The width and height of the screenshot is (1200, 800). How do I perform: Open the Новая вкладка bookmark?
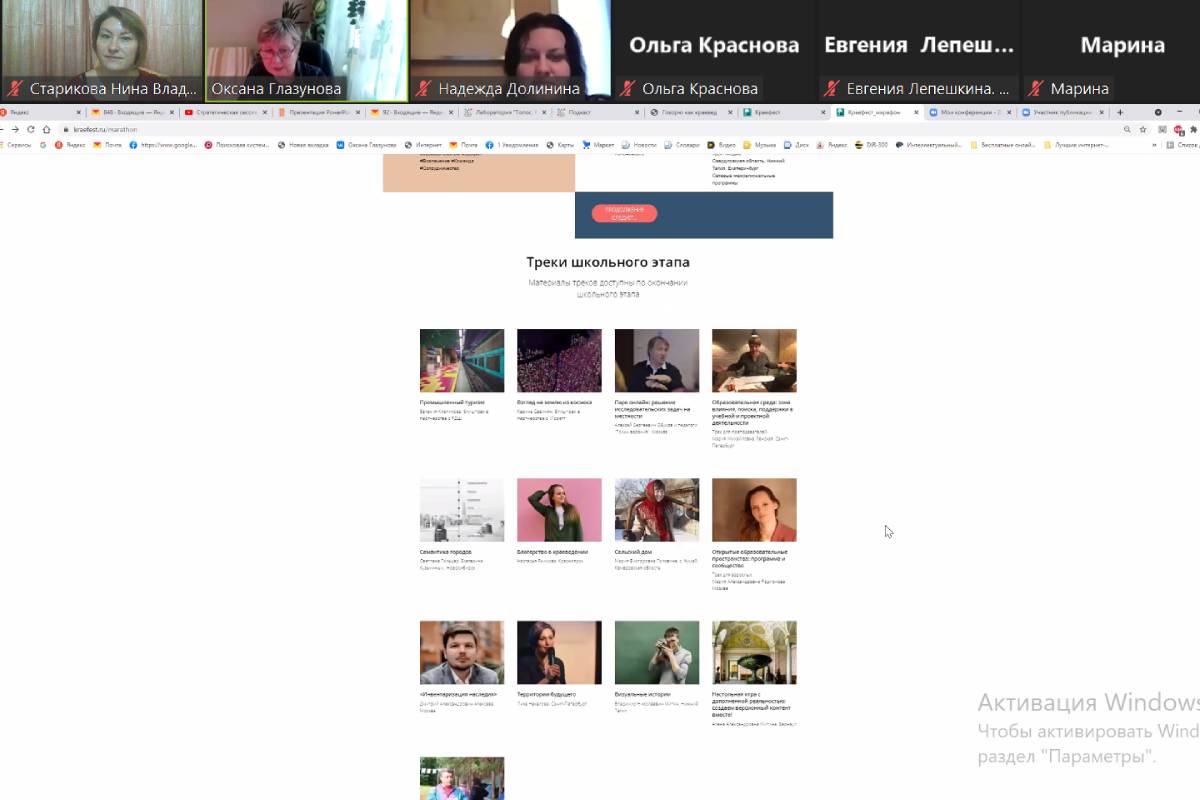pos(303,145)
